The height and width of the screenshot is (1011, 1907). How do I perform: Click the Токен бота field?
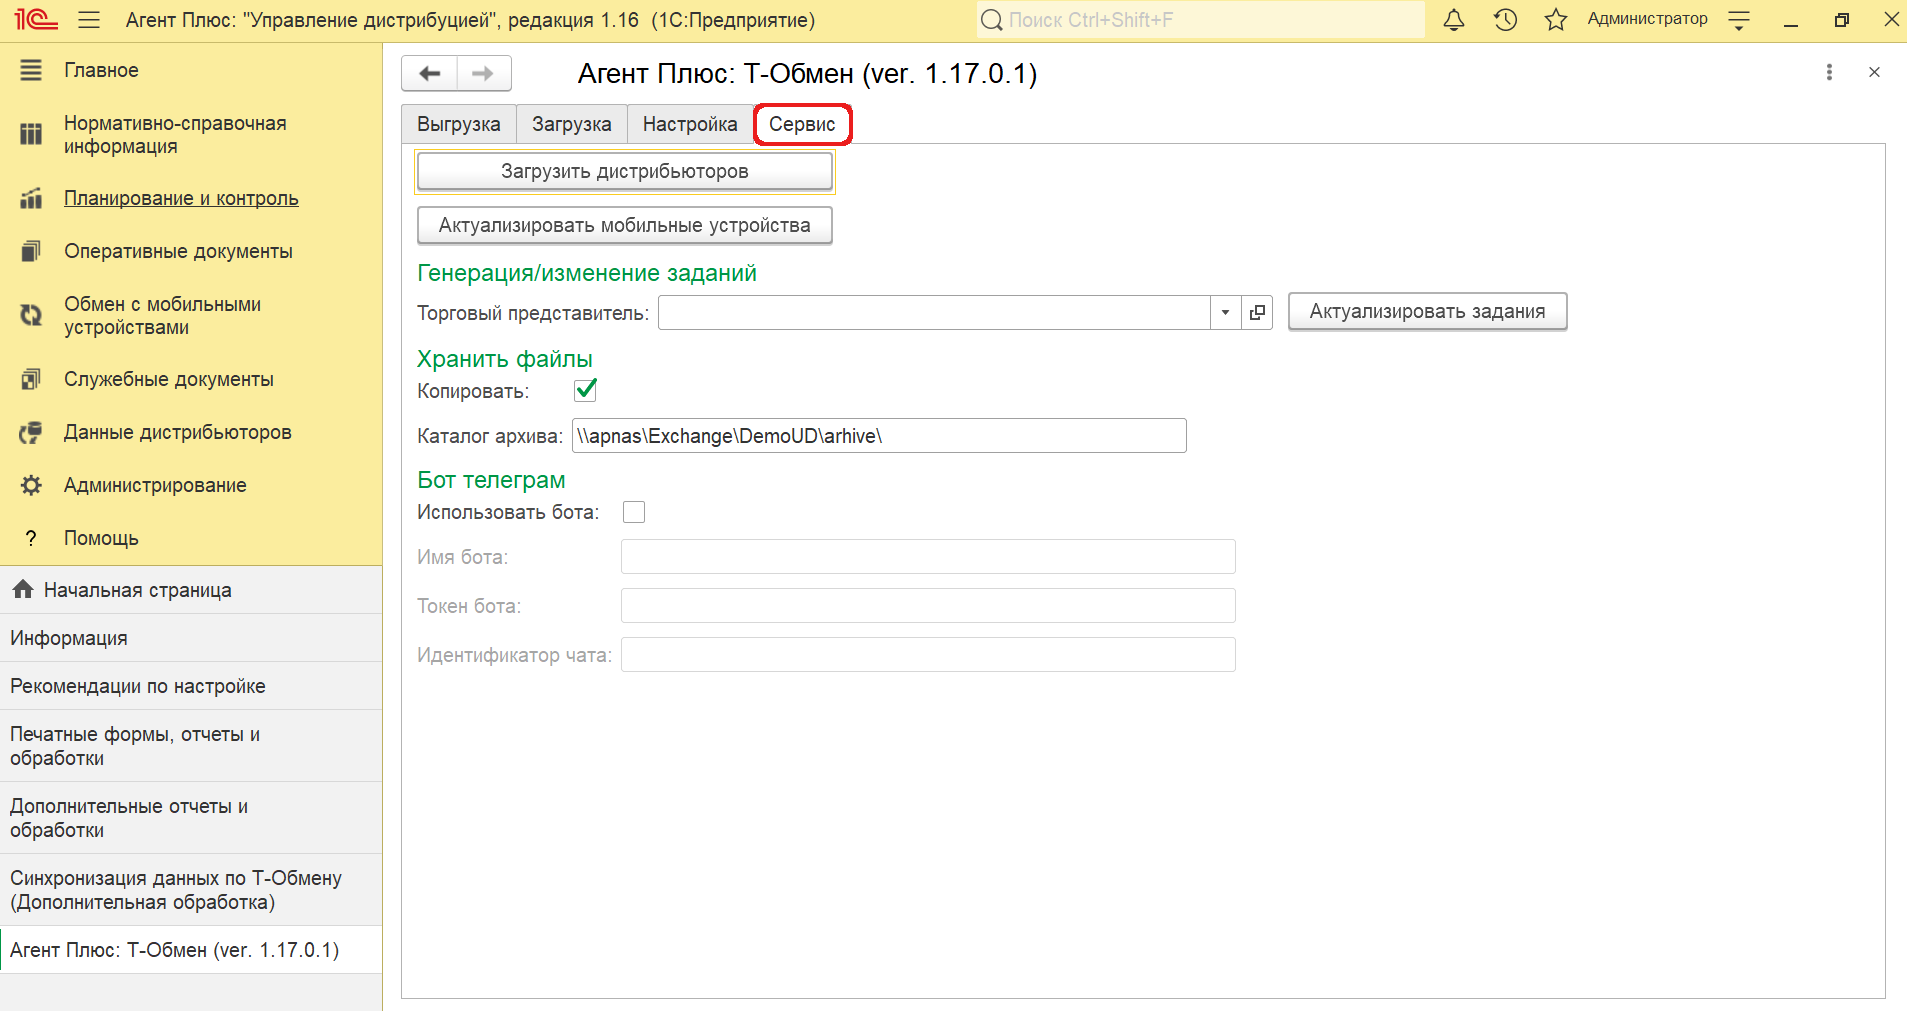[x=928, y=606]
